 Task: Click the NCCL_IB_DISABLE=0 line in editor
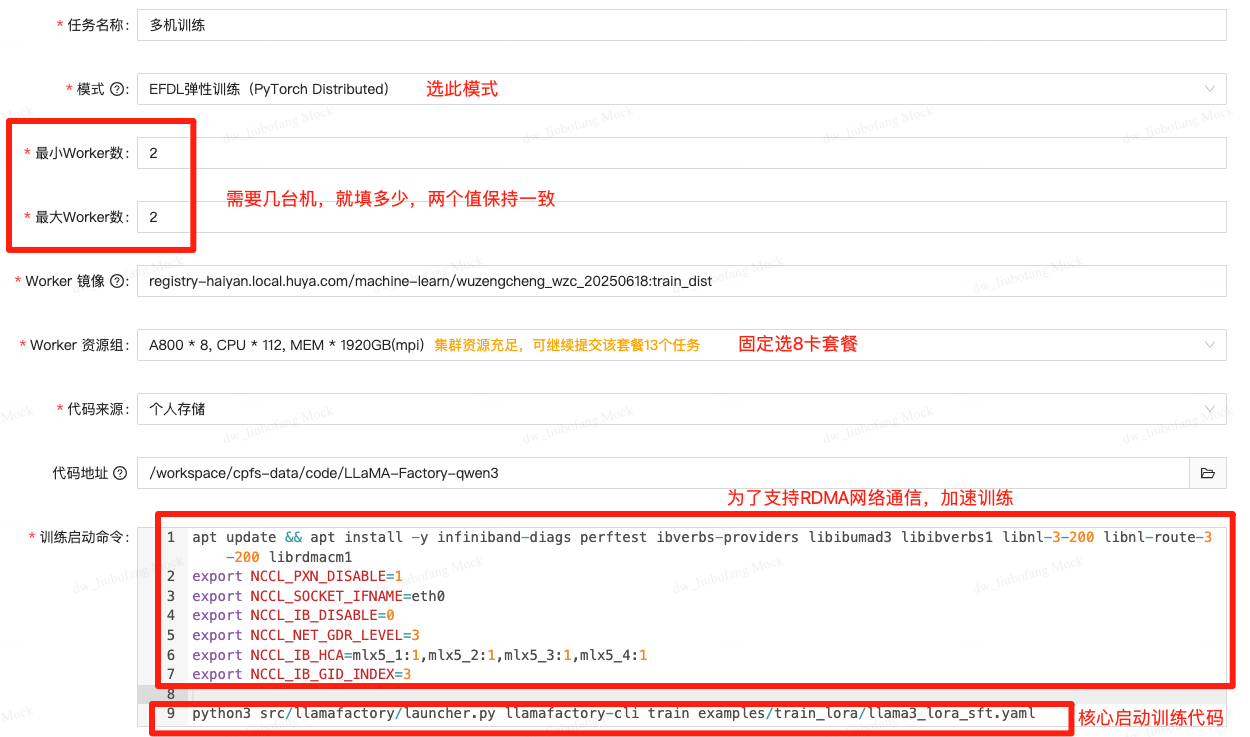click(x=293, y=616)
